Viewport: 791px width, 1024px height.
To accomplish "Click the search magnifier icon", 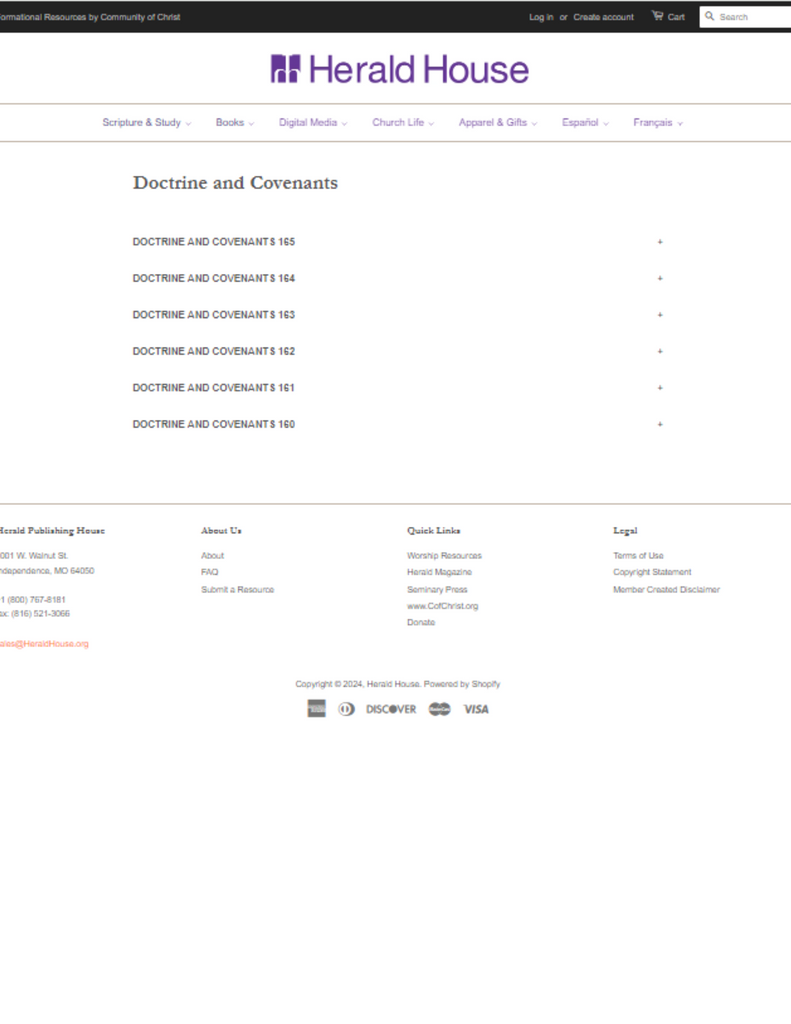I will coord(710,16).
